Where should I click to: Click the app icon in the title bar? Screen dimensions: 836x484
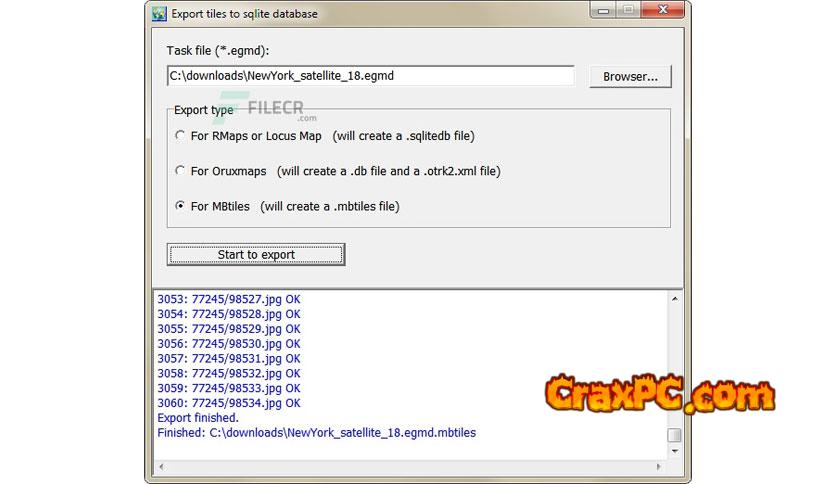pyautogui.click(x=159, y=13)
